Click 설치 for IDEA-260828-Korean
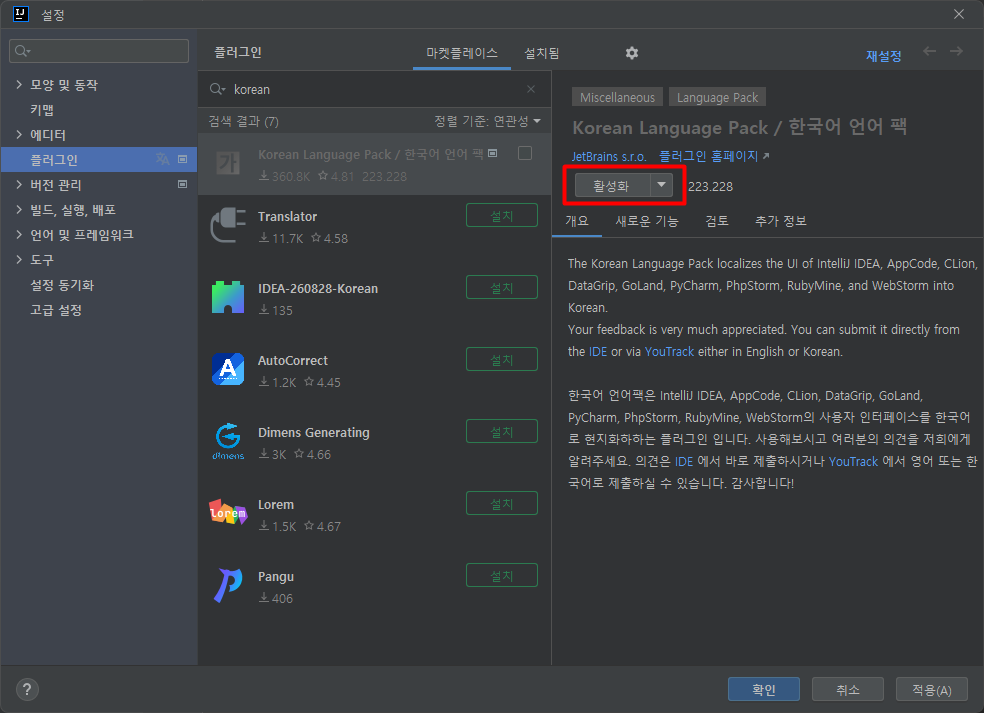984x713 pixels. click(502, 287)
